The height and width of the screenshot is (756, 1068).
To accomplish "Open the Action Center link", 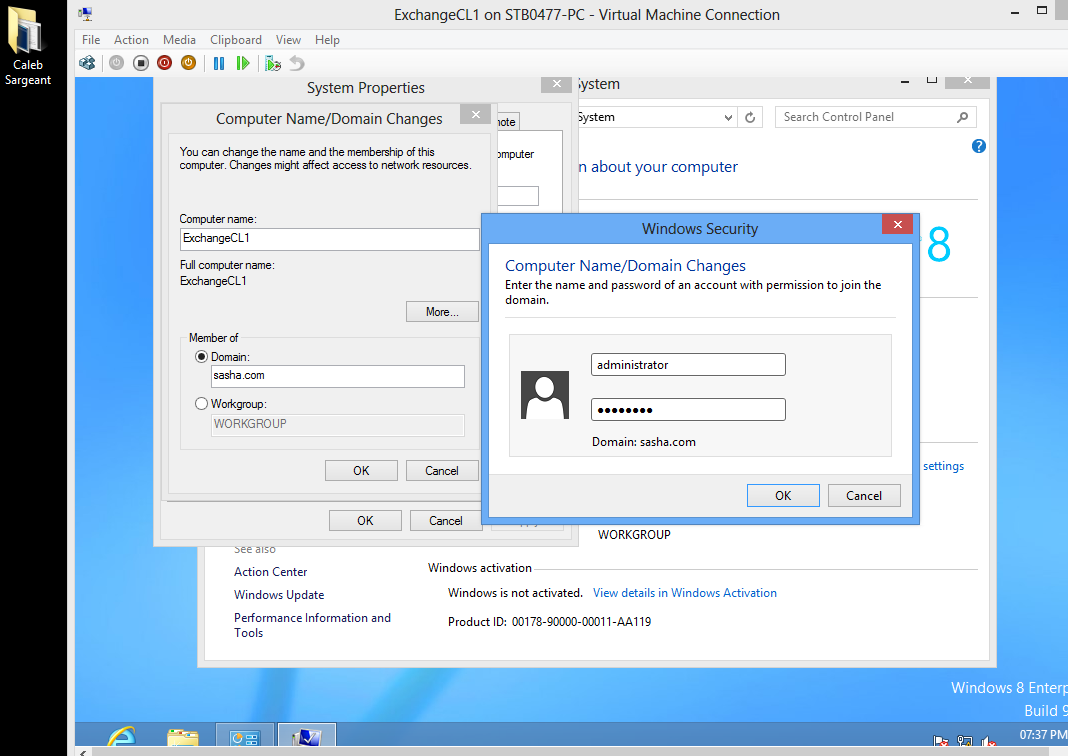I will point(270,571).
